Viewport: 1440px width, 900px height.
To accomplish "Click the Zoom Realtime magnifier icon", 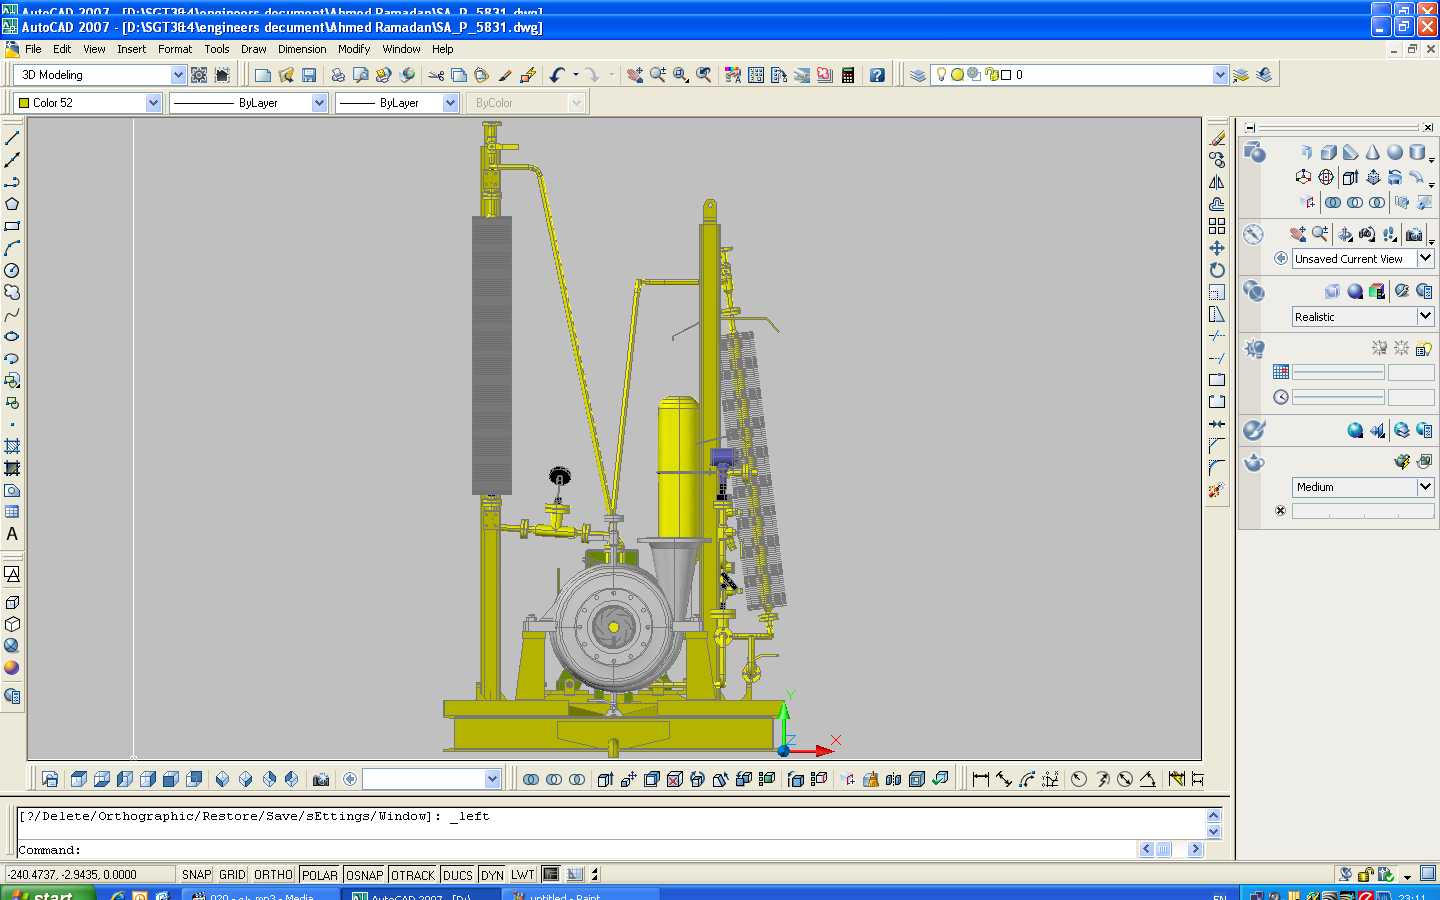I will point(658,75).
